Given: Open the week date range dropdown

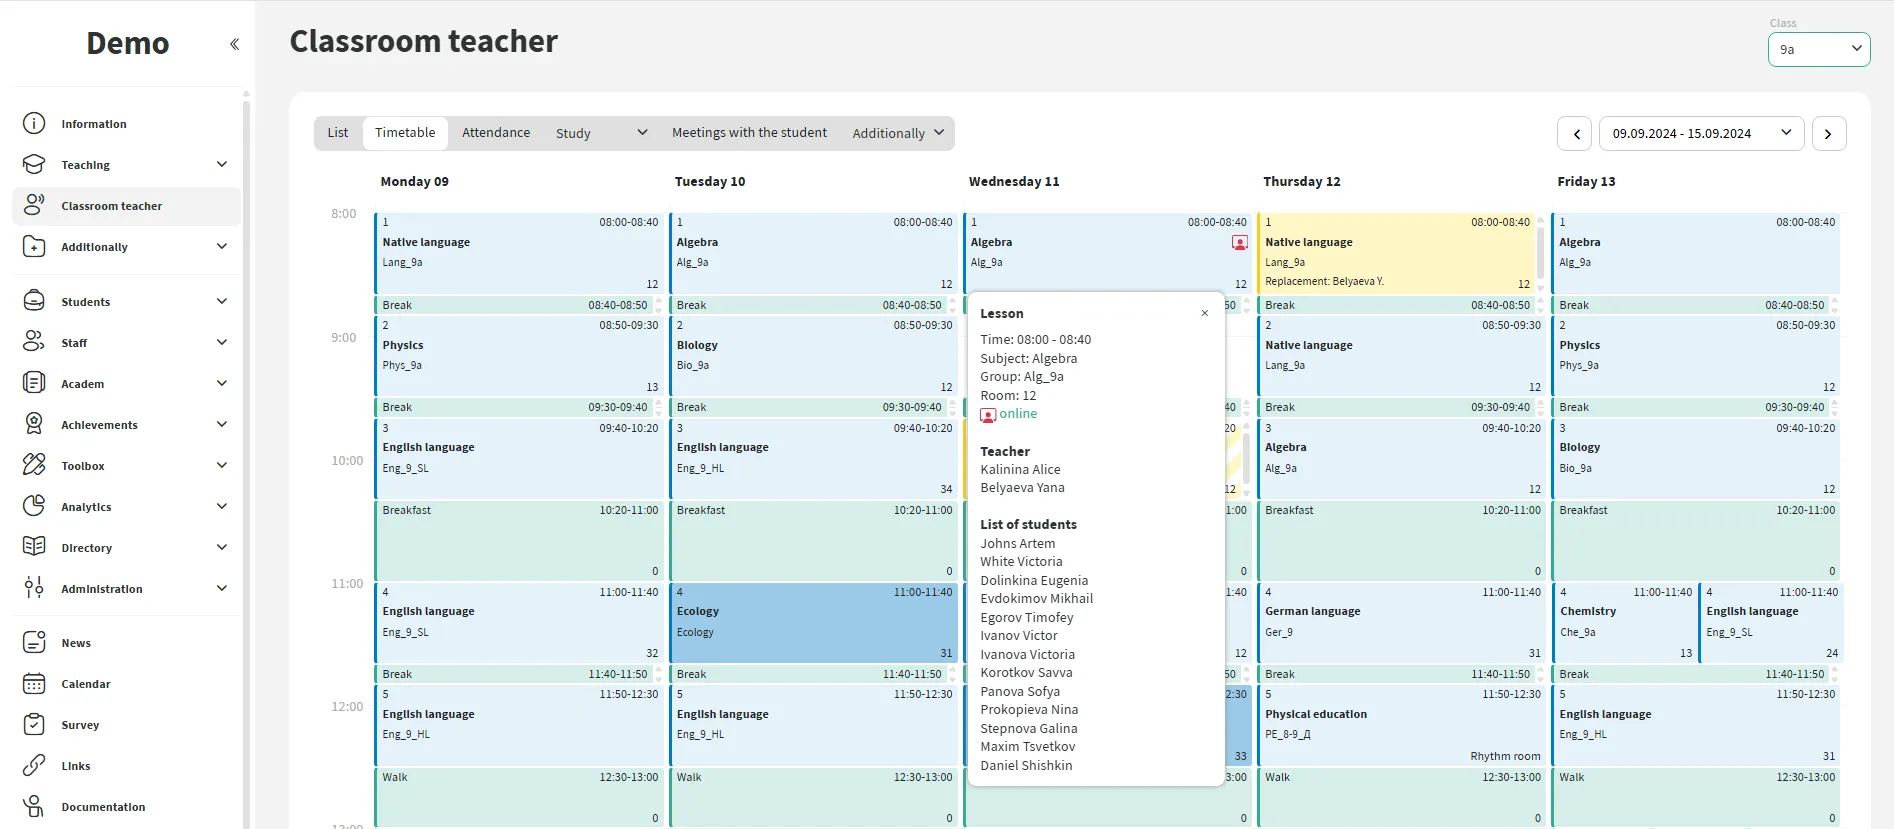Looking at the screenshot, I should 1700,134.
